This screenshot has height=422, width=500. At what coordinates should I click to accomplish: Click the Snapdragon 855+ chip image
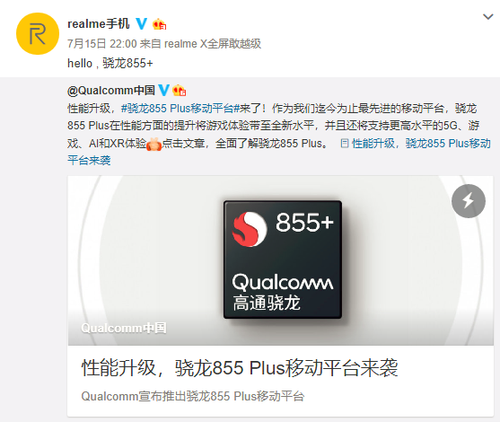pos(282,259)
